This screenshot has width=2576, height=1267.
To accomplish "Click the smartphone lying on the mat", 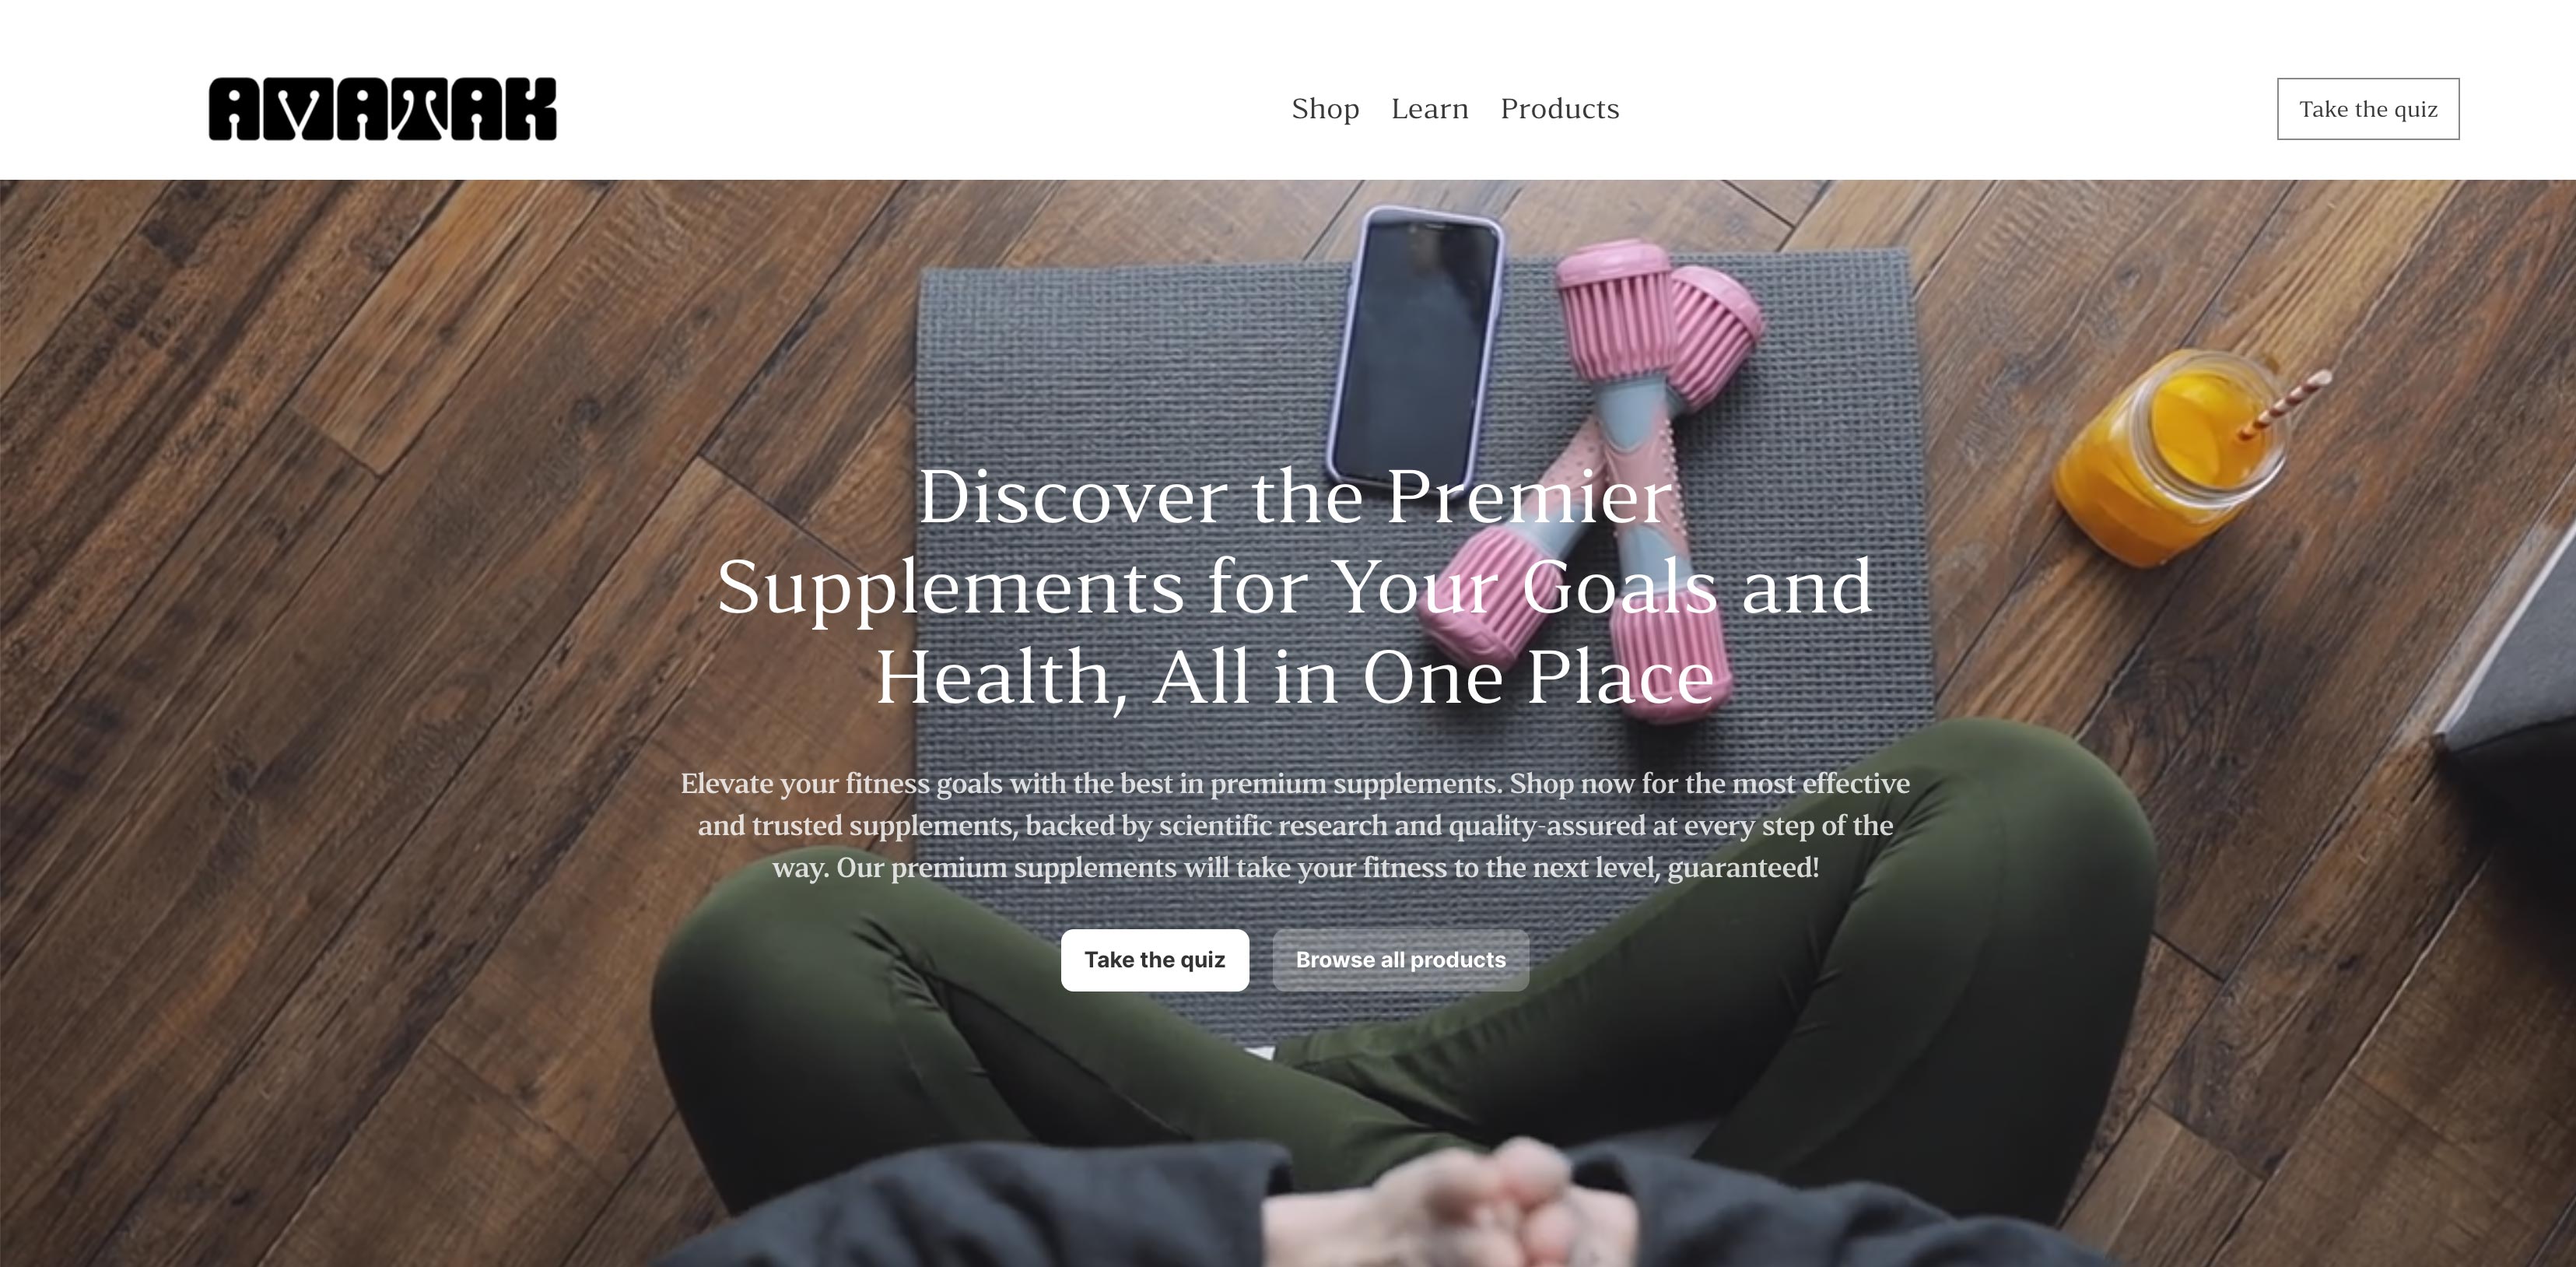I will point(1415,345).
